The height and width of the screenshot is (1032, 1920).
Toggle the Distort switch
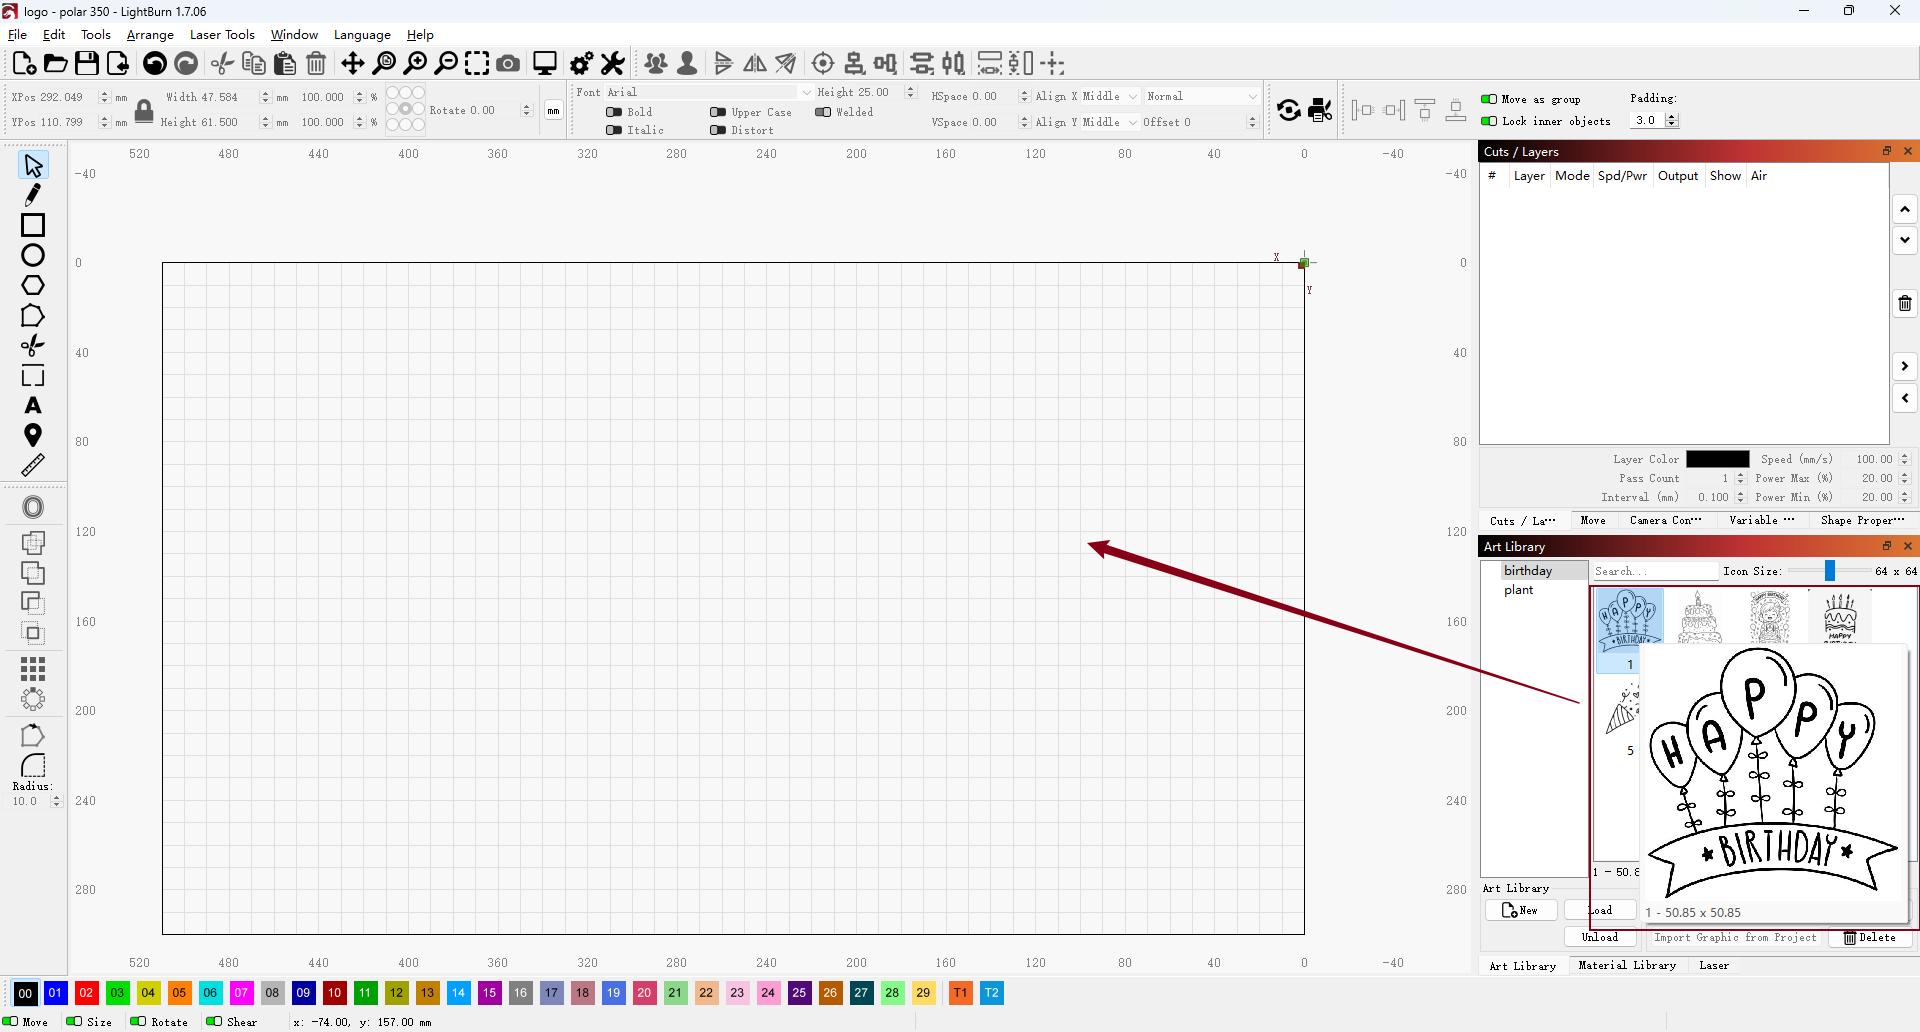point(718,130)
